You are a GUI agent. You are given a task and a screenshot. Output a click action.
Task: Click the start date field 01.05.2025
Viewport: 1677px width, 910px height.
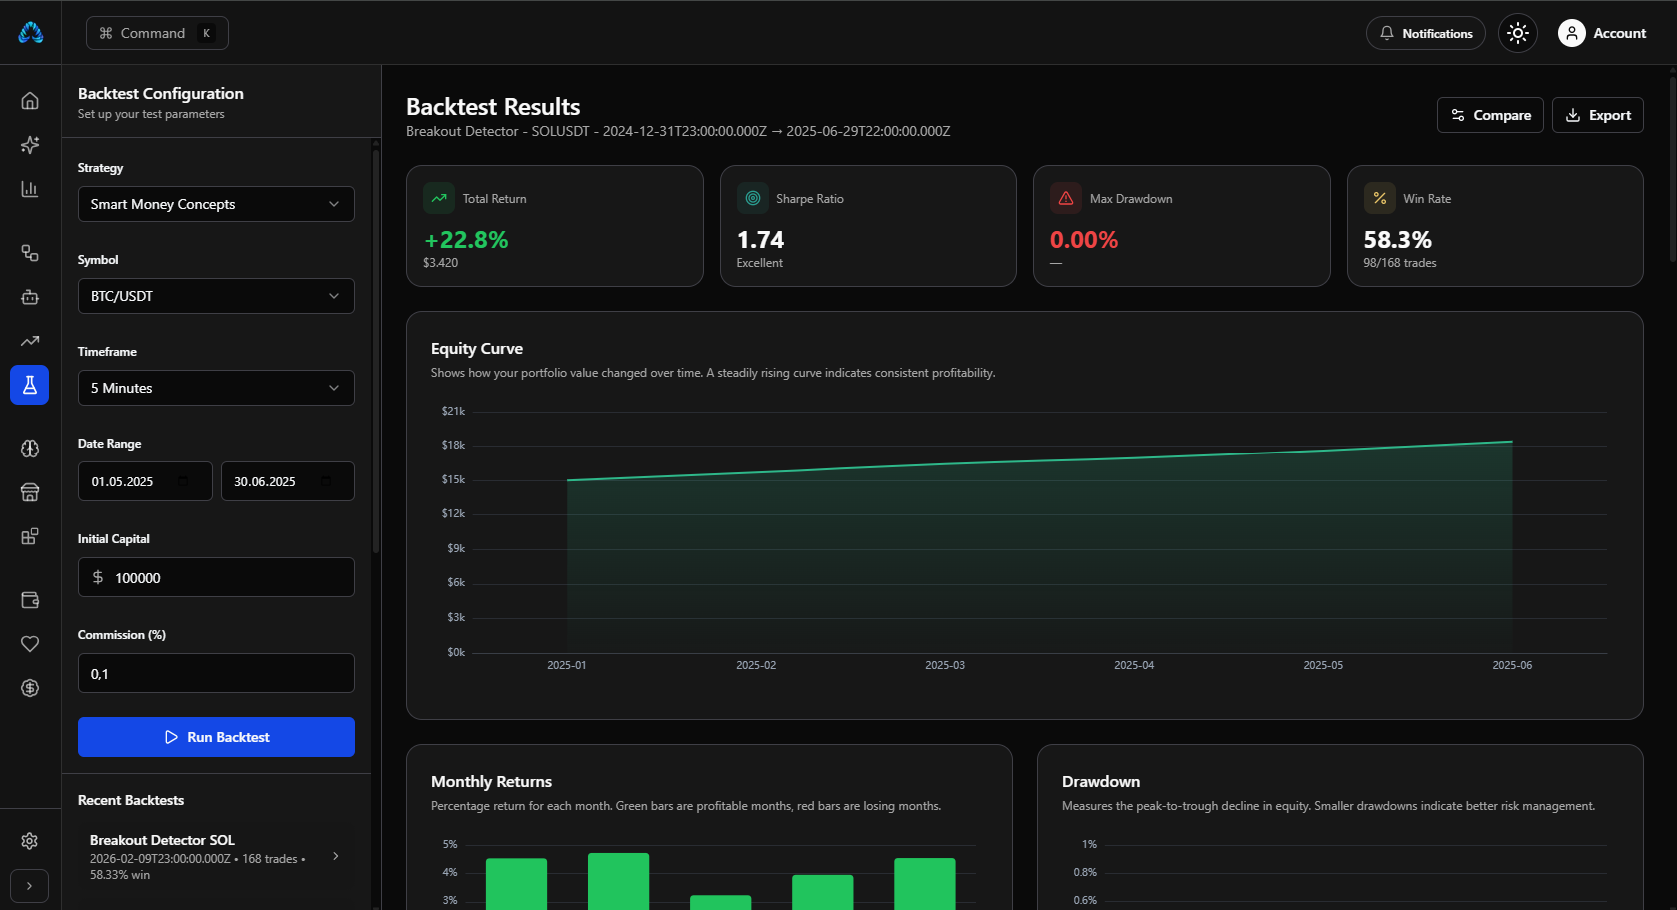coord(145,481)
